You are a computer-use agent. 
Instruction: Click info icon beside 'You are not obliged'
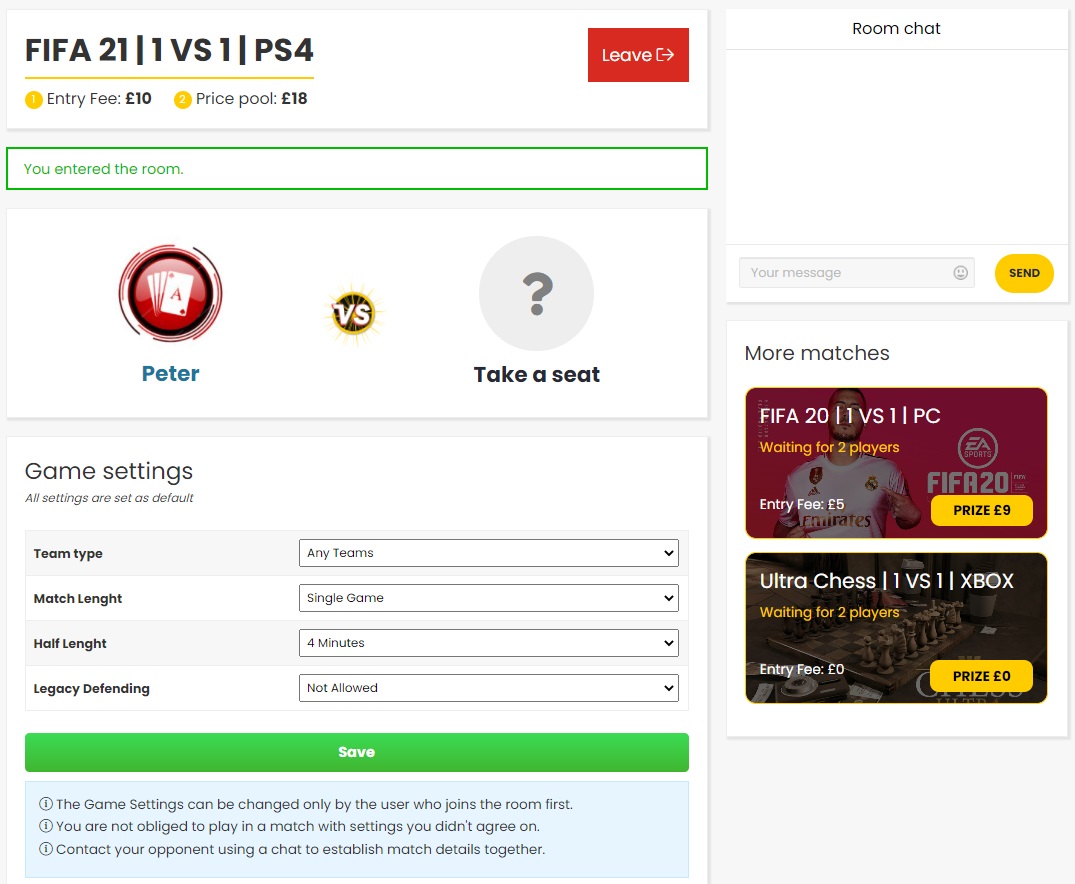(x=46, y=826)
